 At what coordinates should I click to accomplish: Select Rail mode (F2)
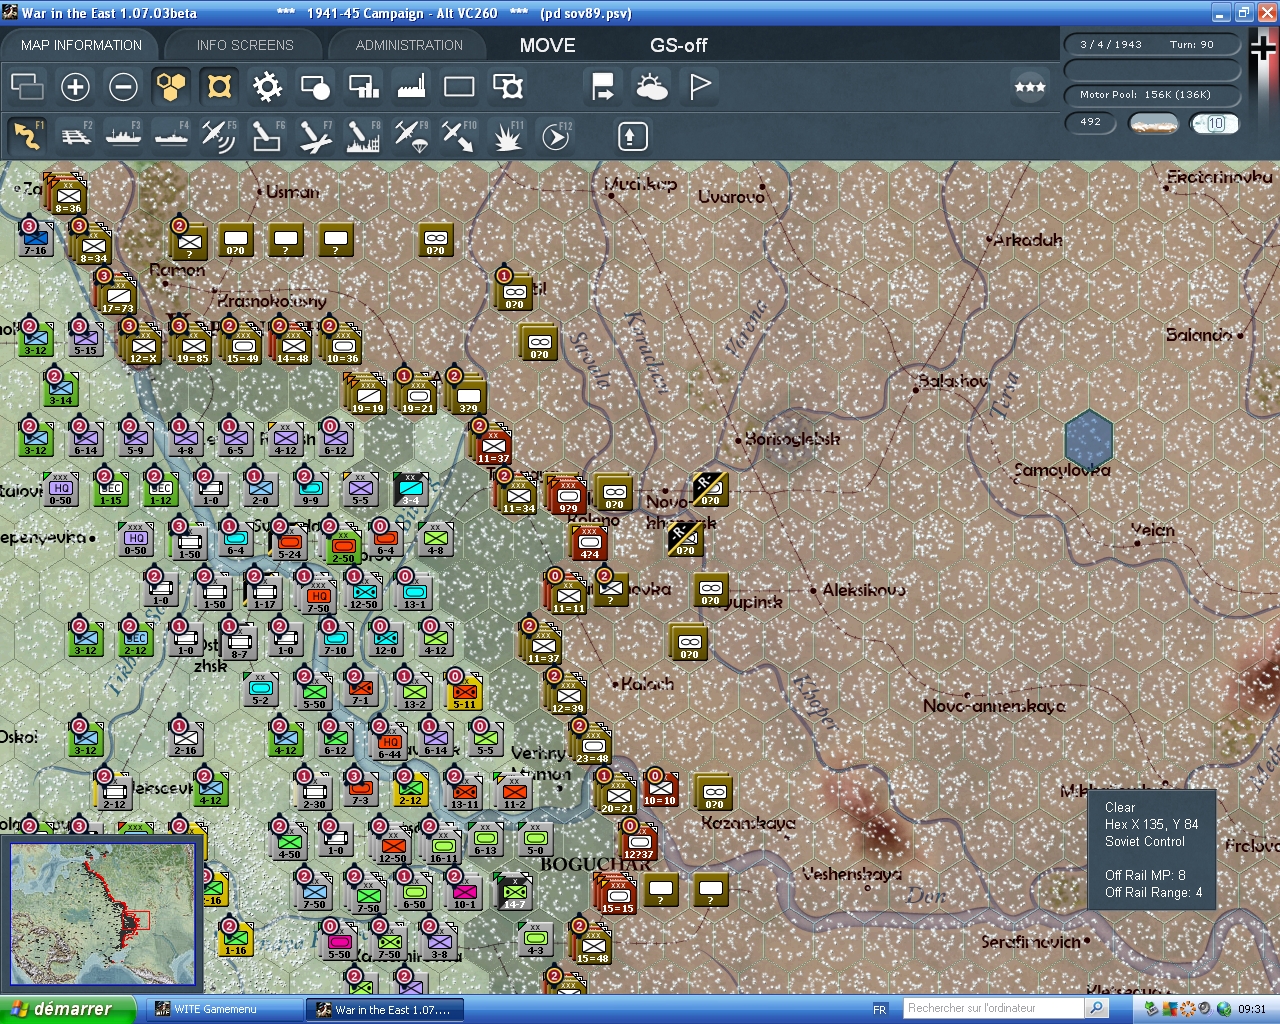tap(75, 135)
